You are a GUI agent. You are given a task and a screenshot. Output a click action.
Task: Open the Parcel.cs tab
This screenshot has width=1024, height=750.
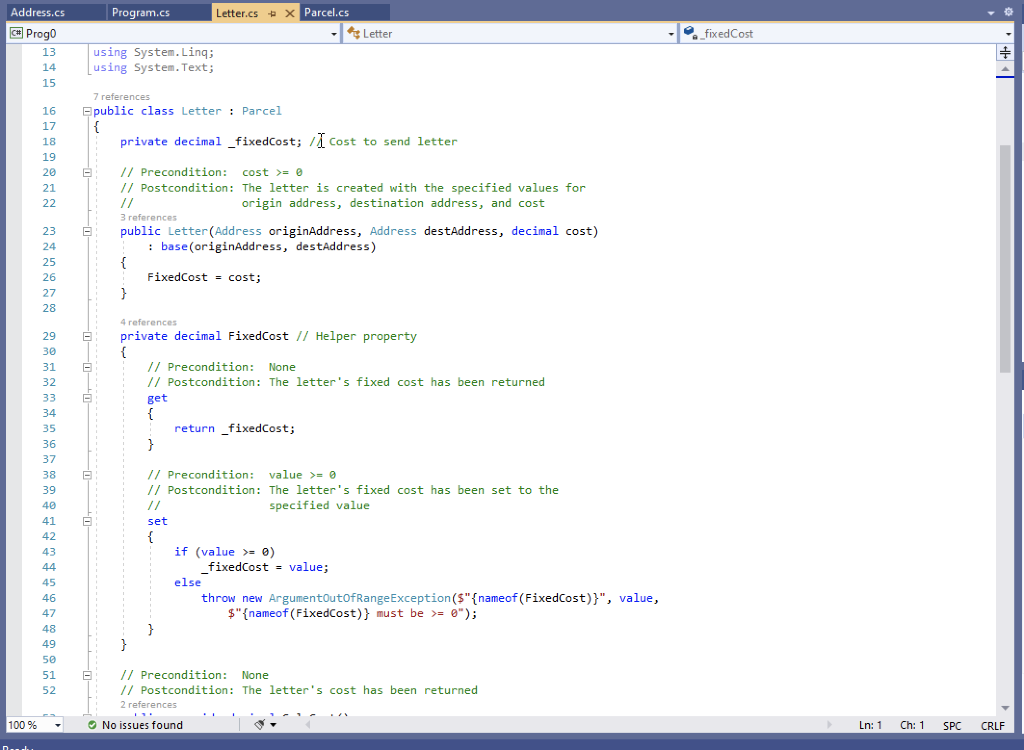pos(345,12)
